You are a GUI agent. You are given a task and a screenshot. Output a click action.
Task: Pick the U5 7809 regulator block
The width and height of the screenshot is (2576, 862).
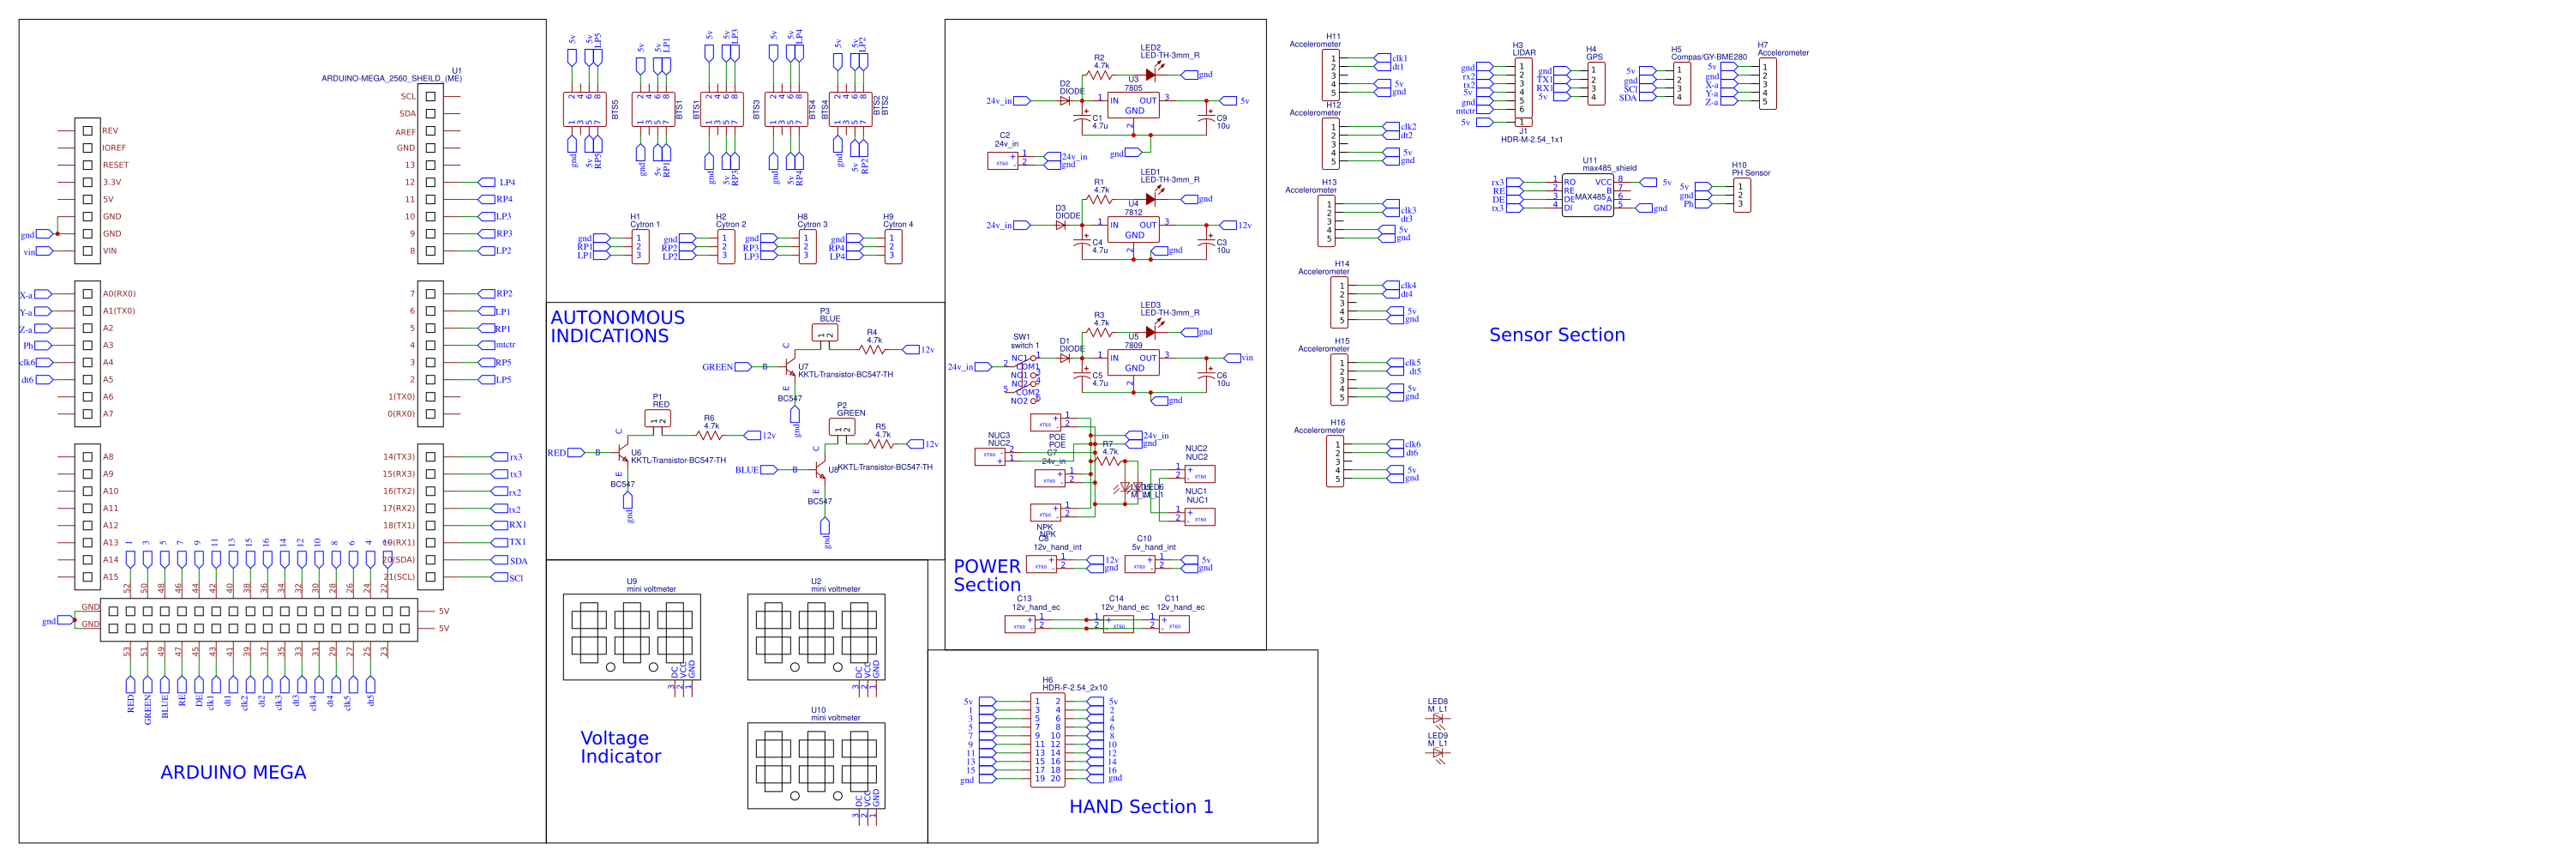click(x=1133, y=362)
